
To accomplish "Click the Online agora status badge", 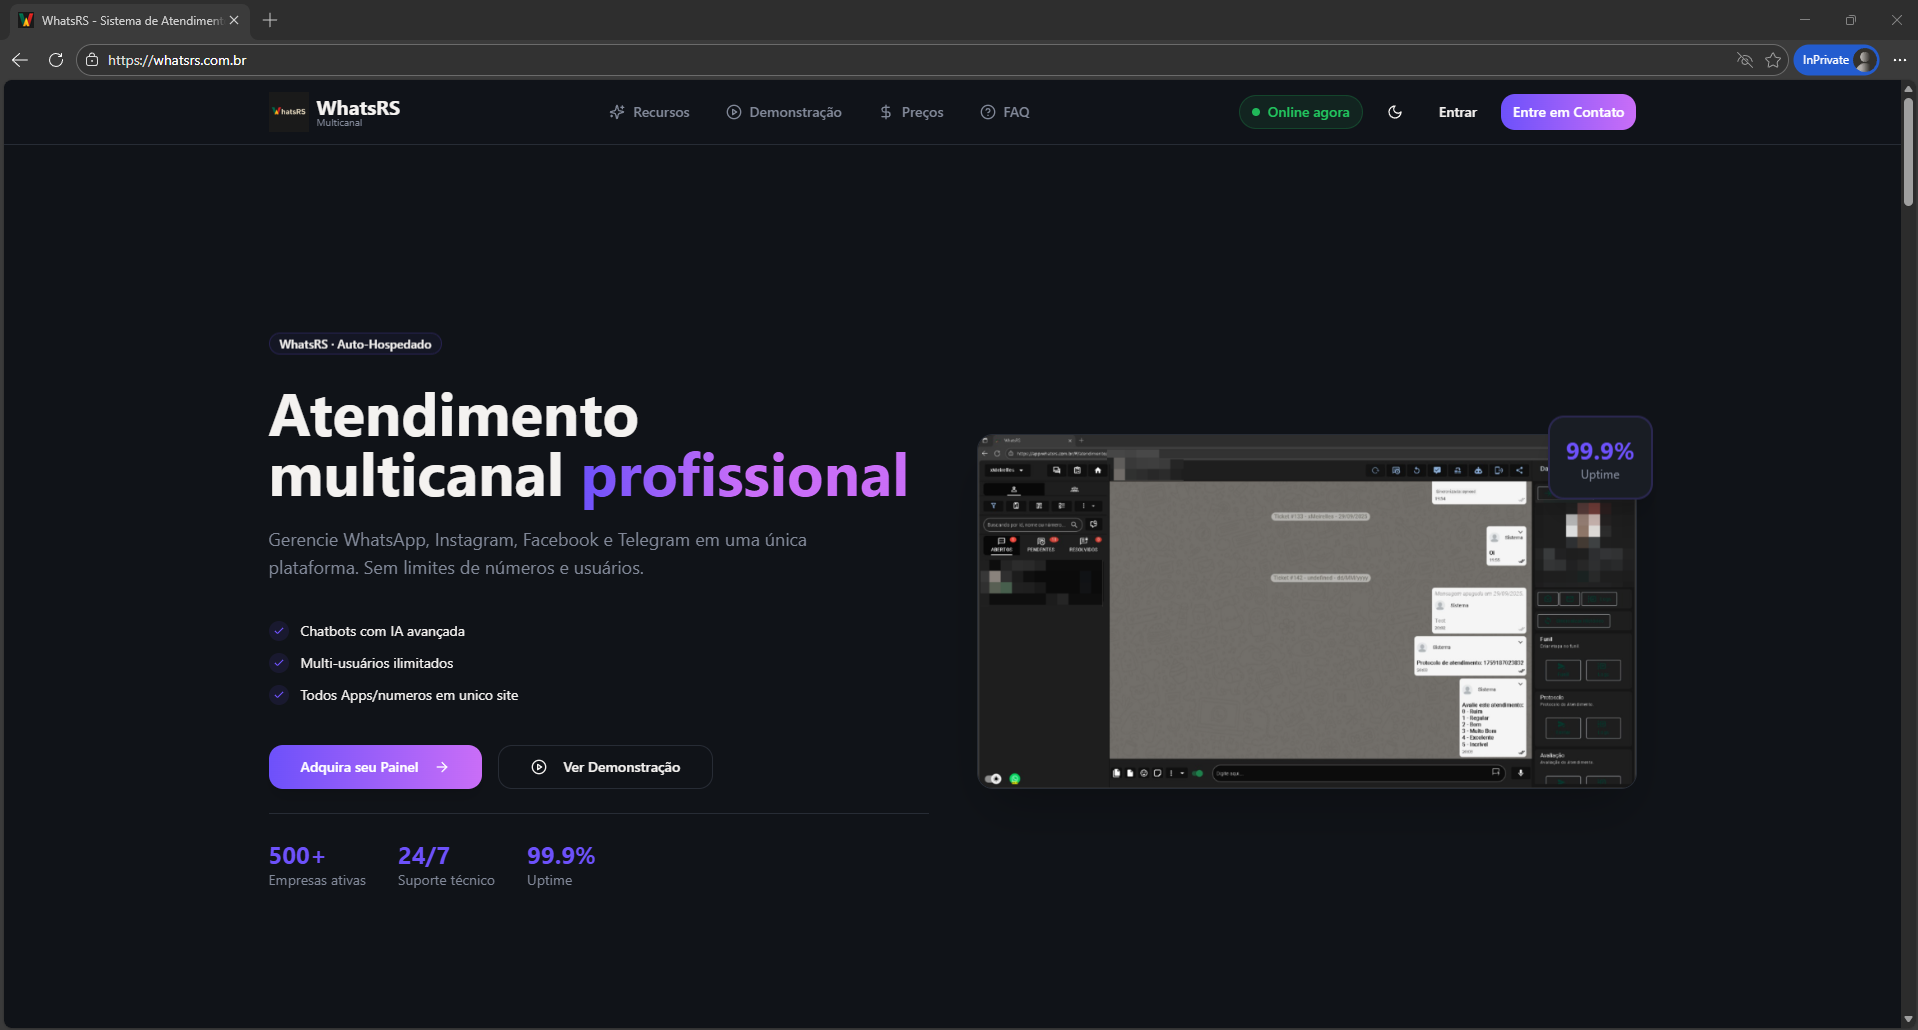I will point(1300,112).
